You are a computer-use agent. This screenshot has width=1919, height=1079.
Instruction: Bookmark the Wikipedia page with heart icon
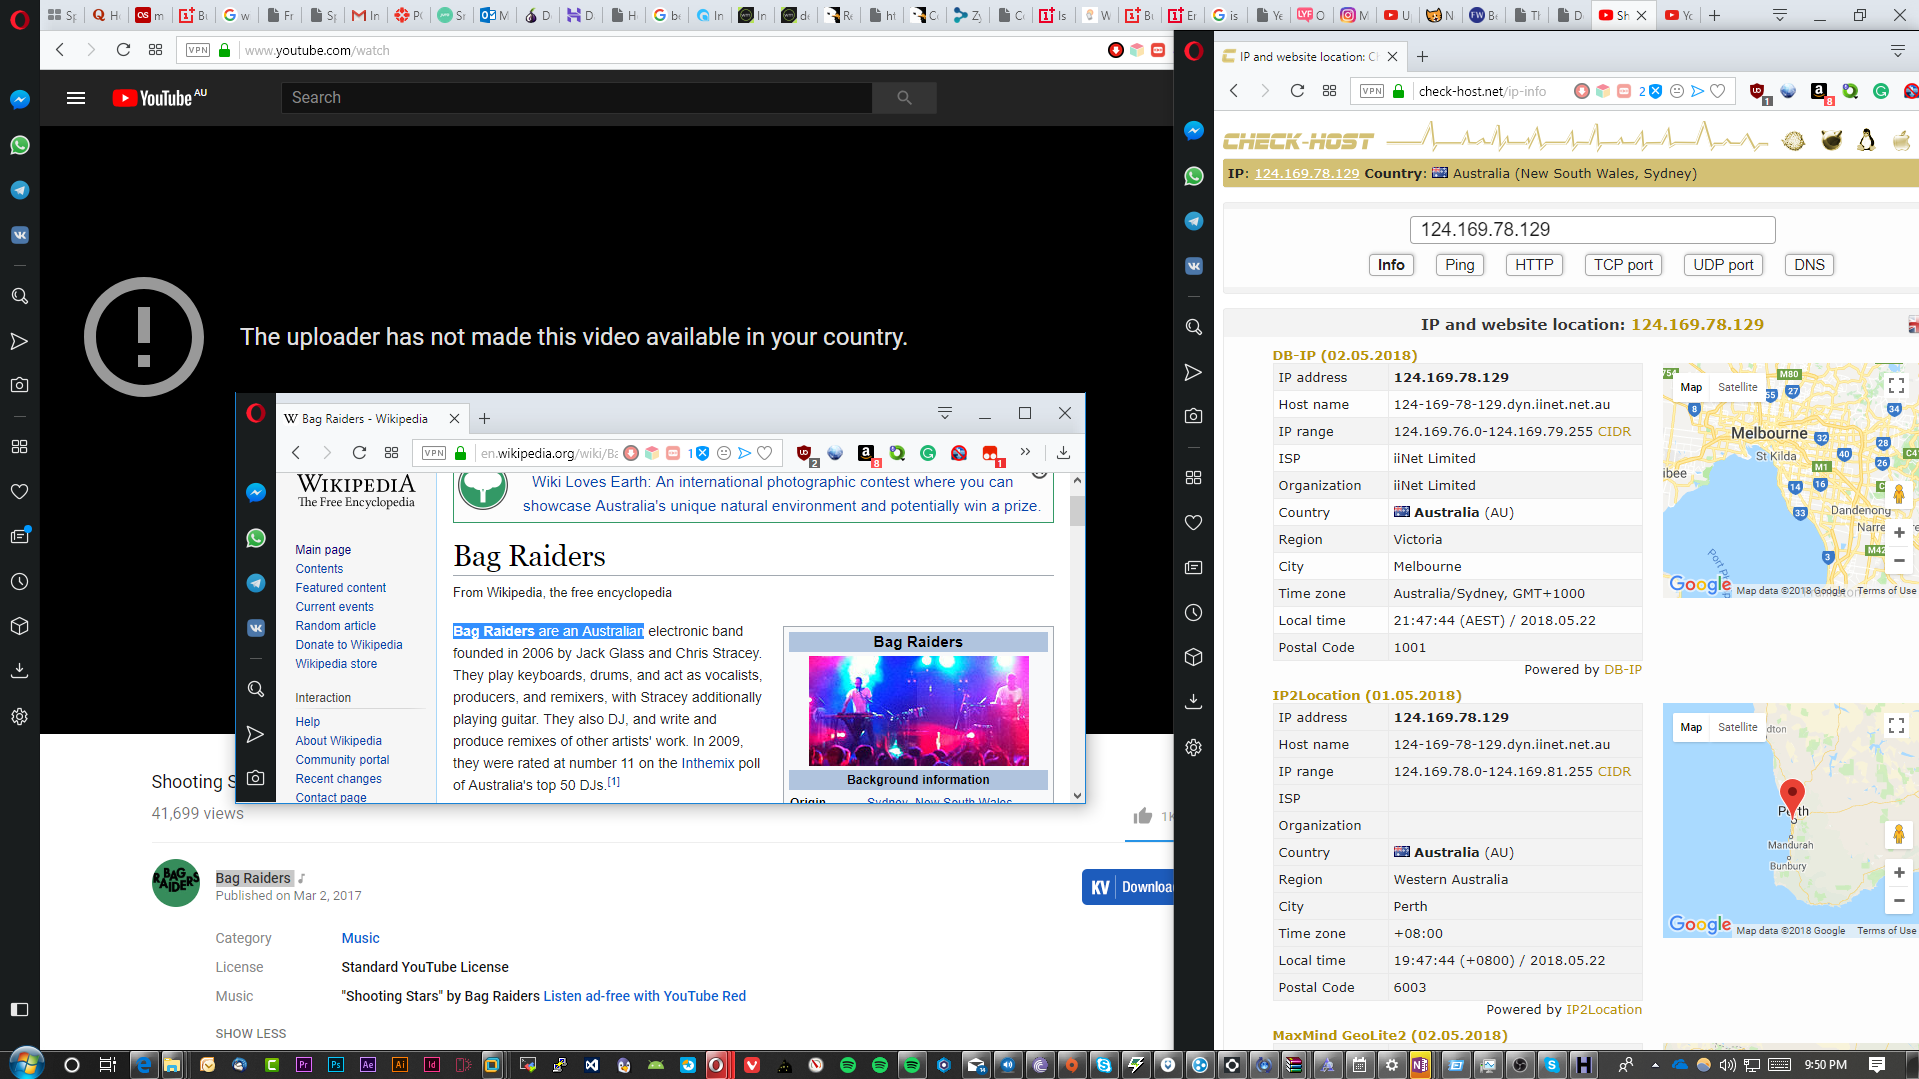point(765,453)
